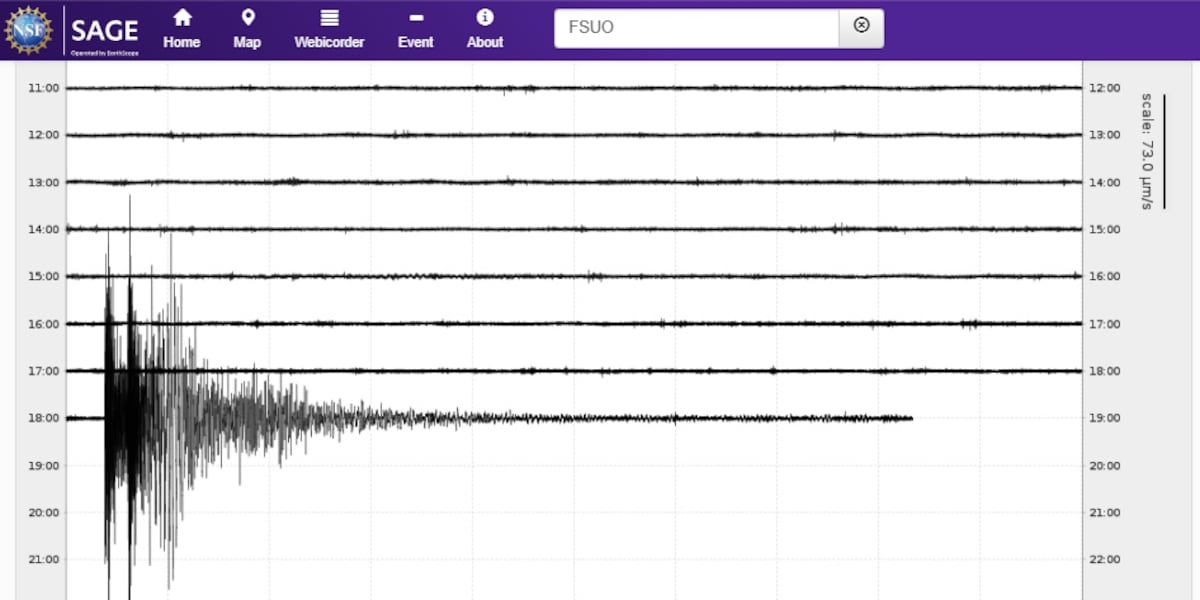Image resolution: width=1200 pixels, height=600 pixels.
Task: Click the 12:00 right time label
Action: point(1104,88)
